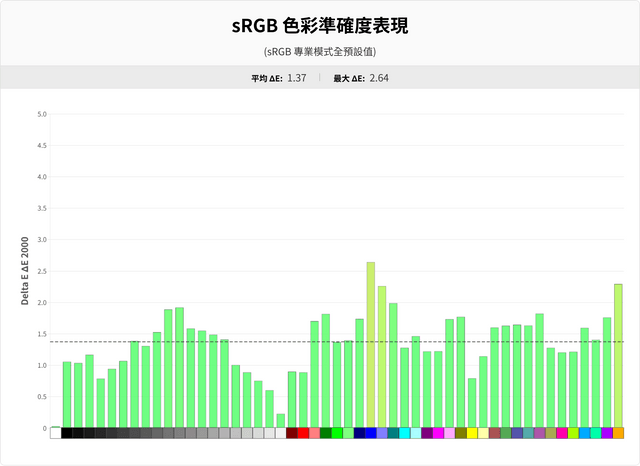Click the chart title 'sRGB 色彩準確度表現'
Screen dimensions: 640x466
click(x=320, y=25)
